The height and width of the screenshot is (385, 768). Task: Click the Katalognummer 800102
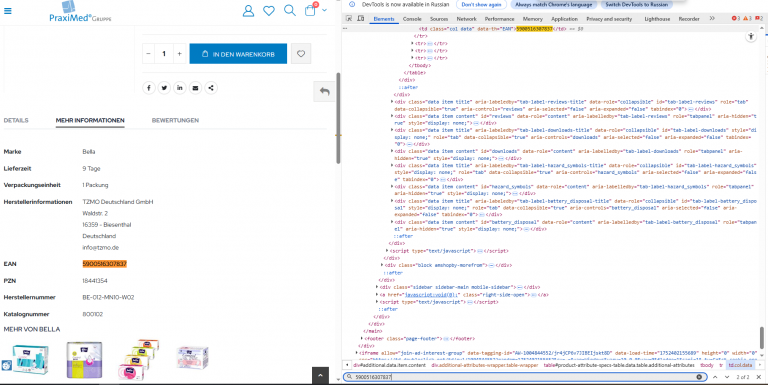point(93,314)
